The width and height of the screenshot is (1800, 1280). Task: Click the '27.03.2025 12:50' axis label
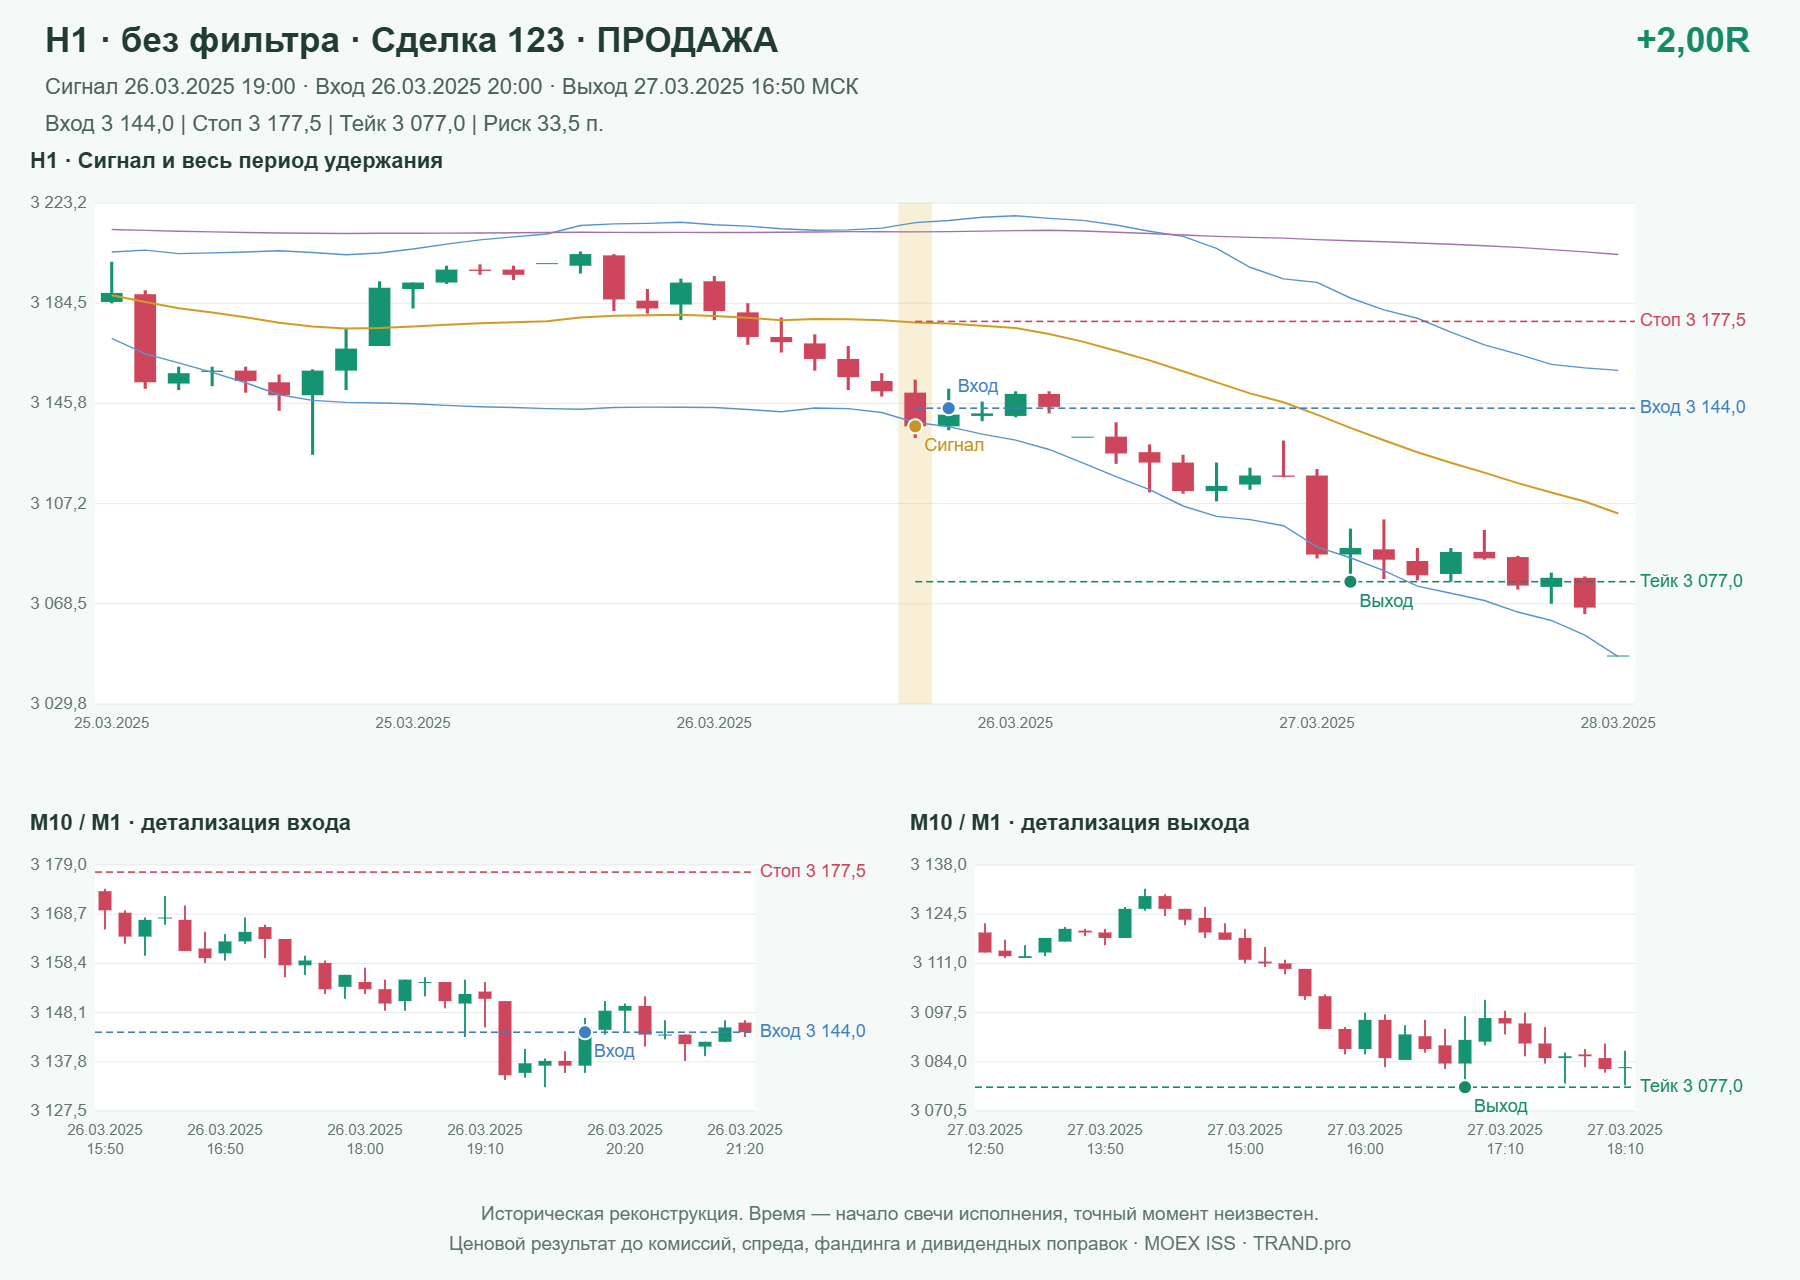click(985, 1139)
